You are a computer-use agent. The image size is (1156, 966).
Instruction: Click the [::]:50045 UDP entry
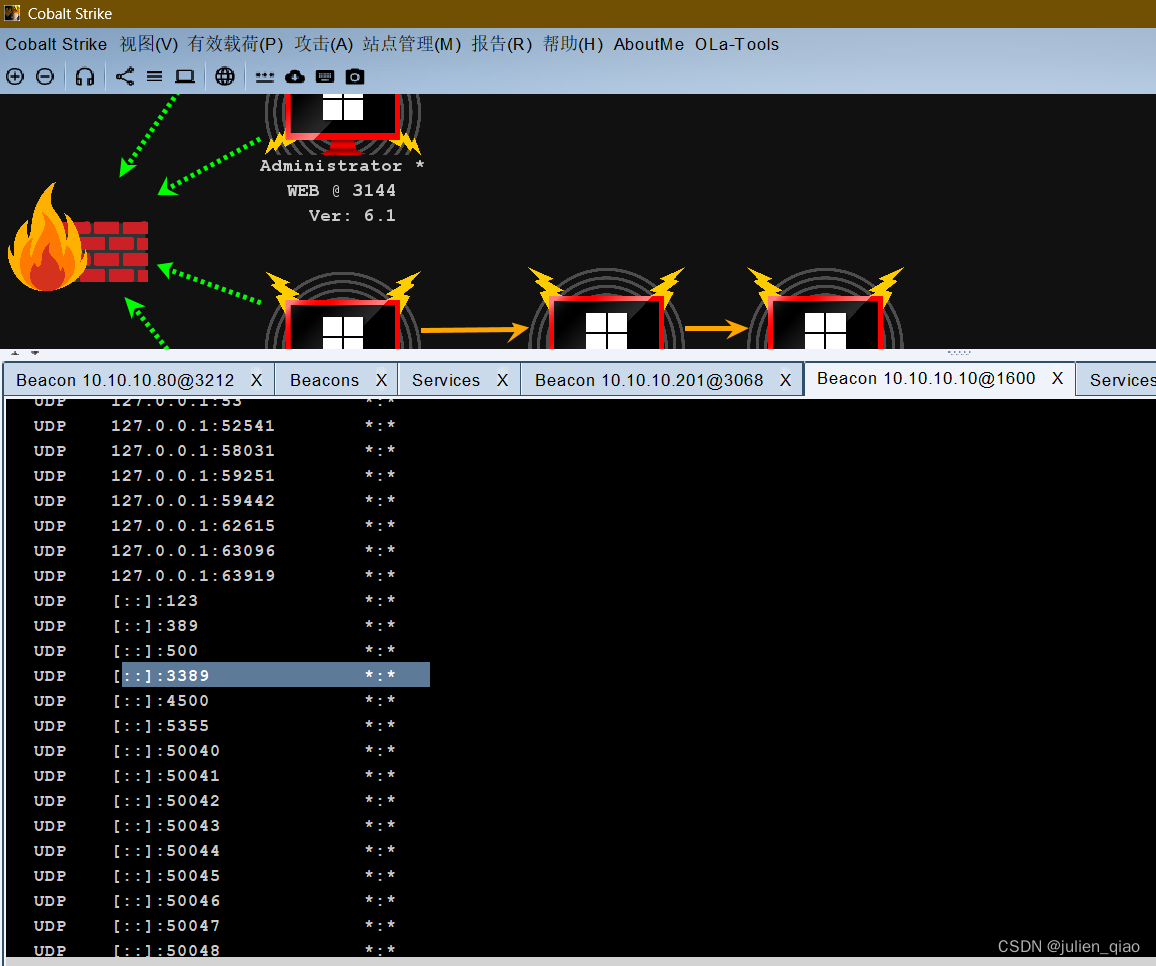tap(215, 876)
